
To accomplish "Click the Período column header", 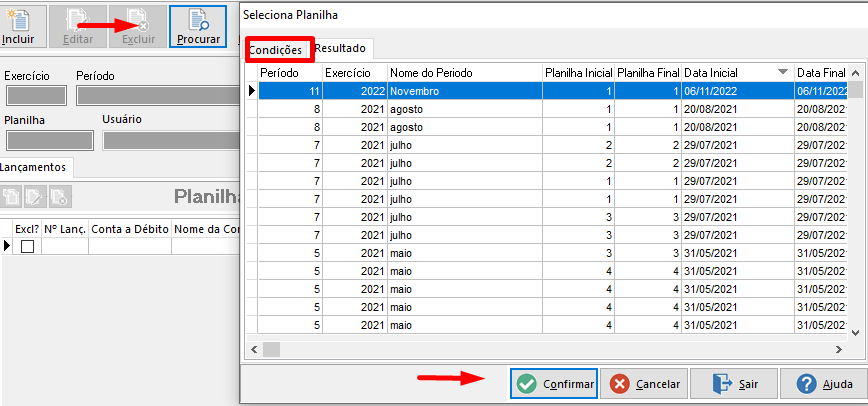I will 291,73.
